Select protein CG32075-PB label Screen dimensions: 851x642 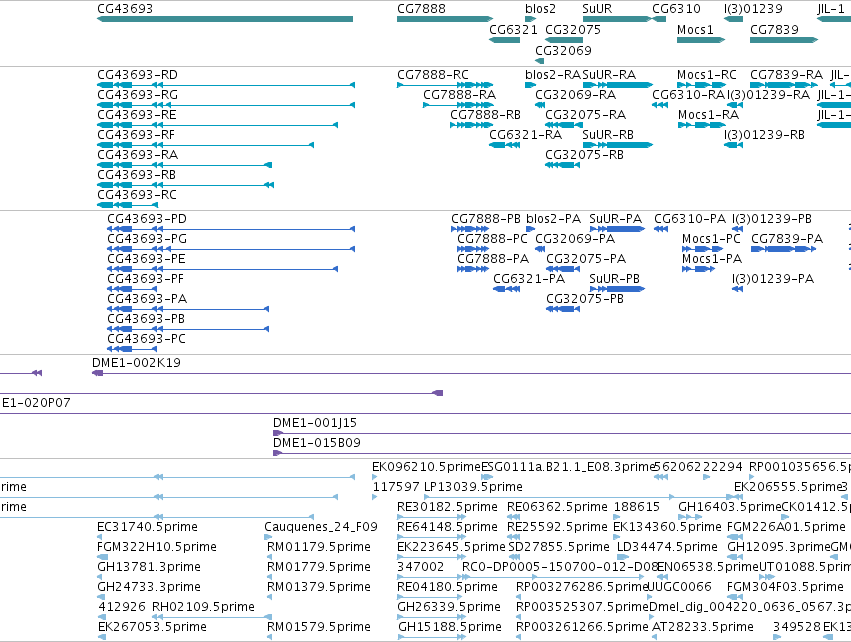pos(585,299)
